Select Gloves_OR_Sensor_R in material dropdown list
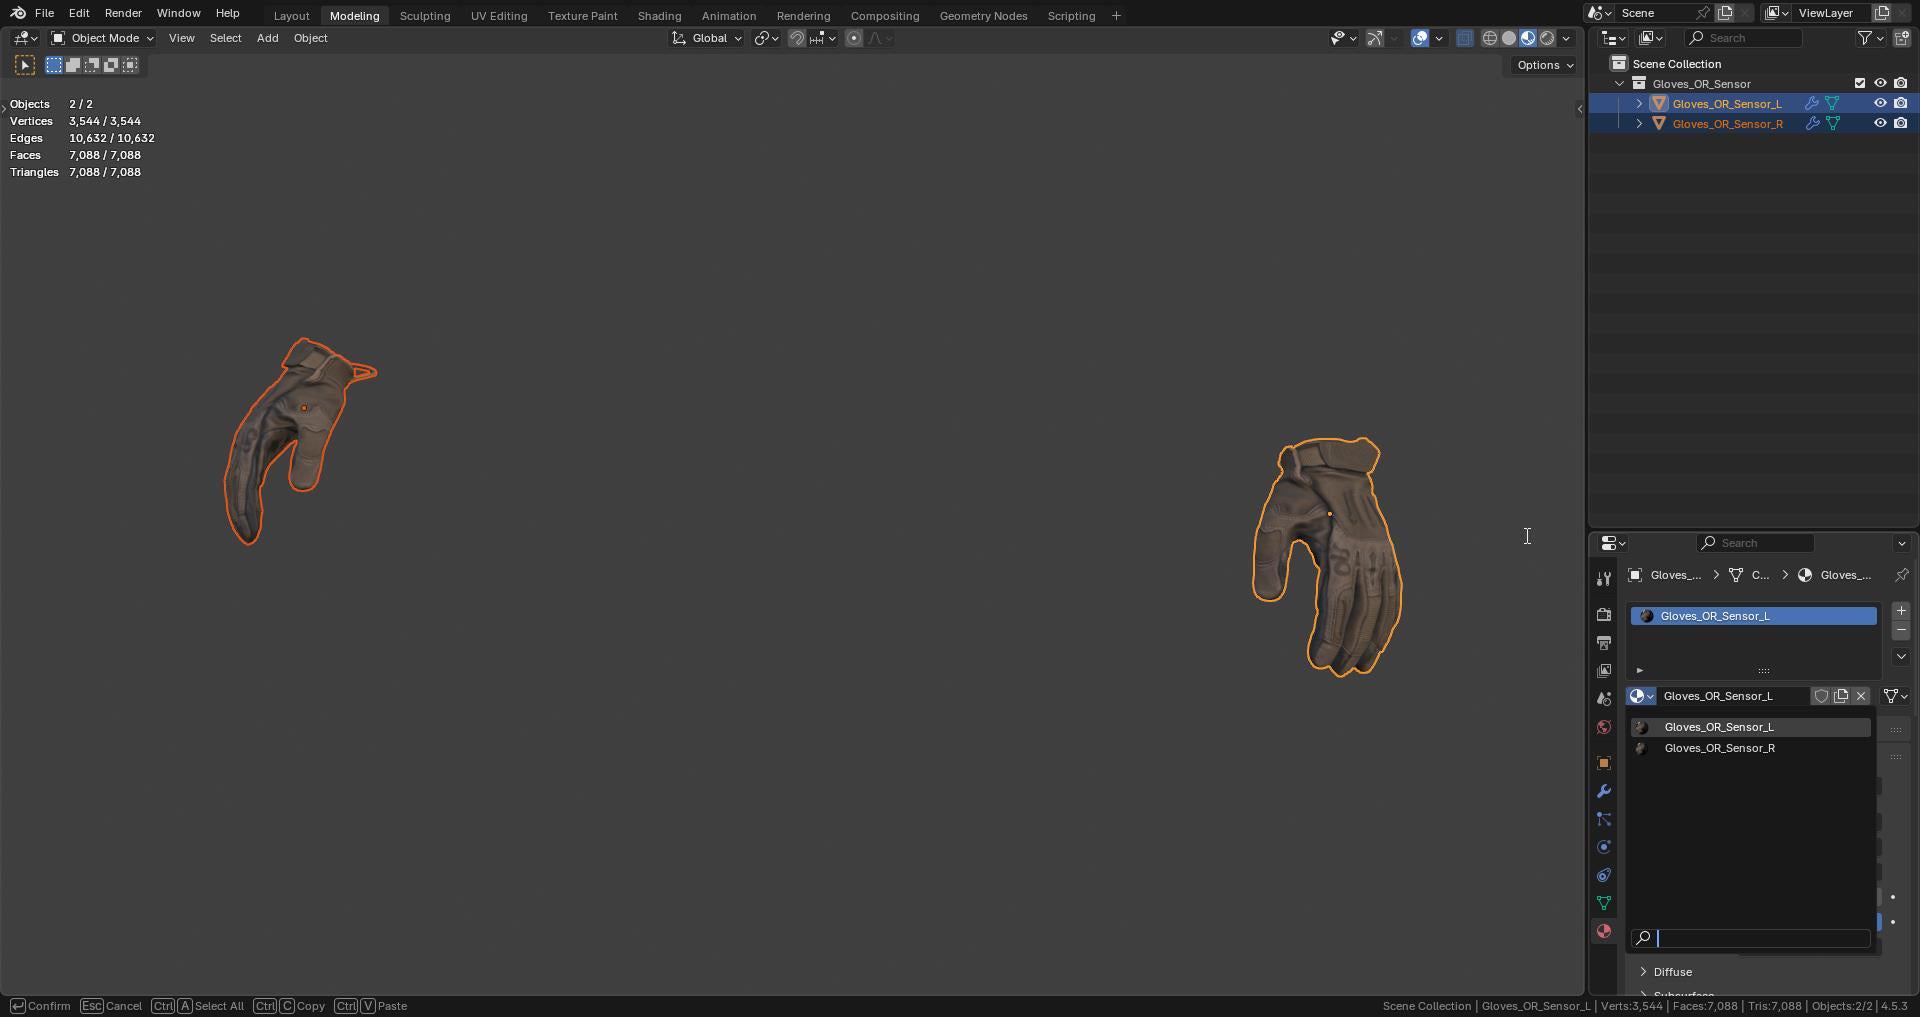The image size is (1920, 1017). pos(1719,748)
